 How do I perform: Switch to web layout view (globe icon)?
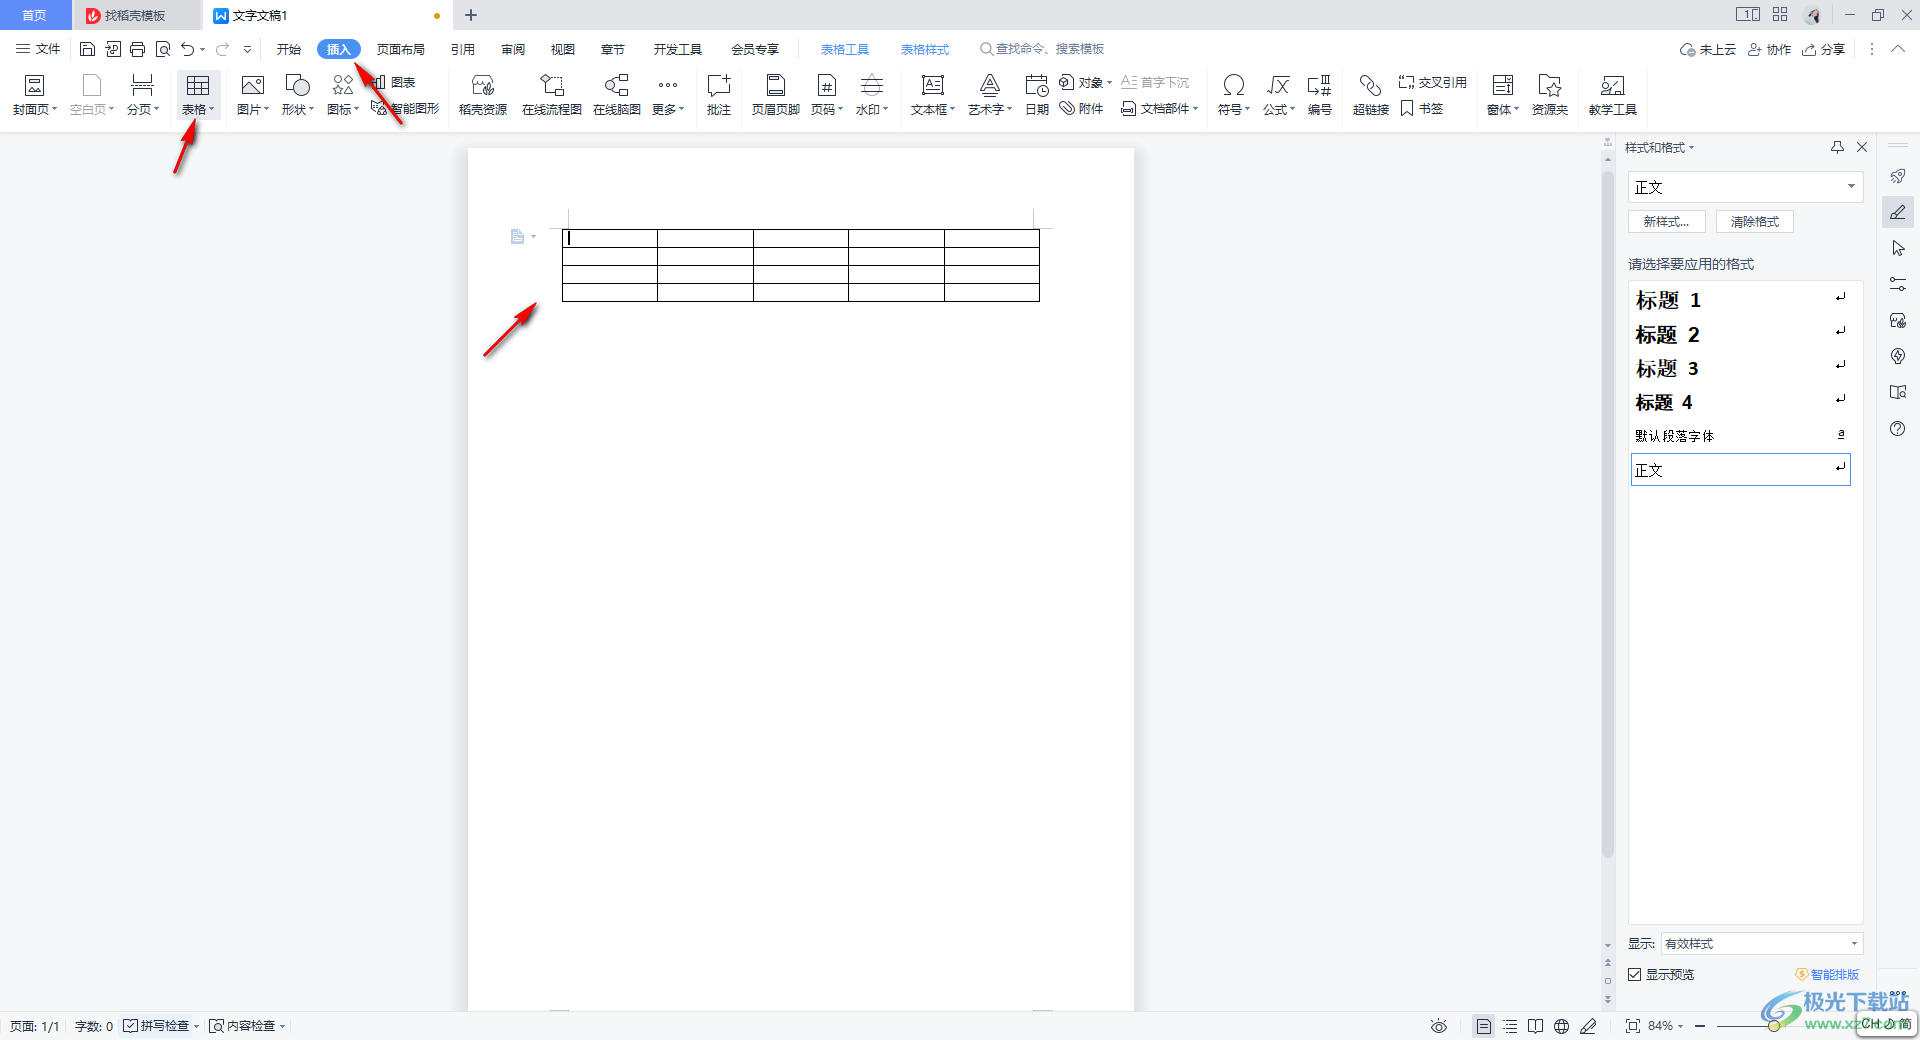pos(1562,1026)
